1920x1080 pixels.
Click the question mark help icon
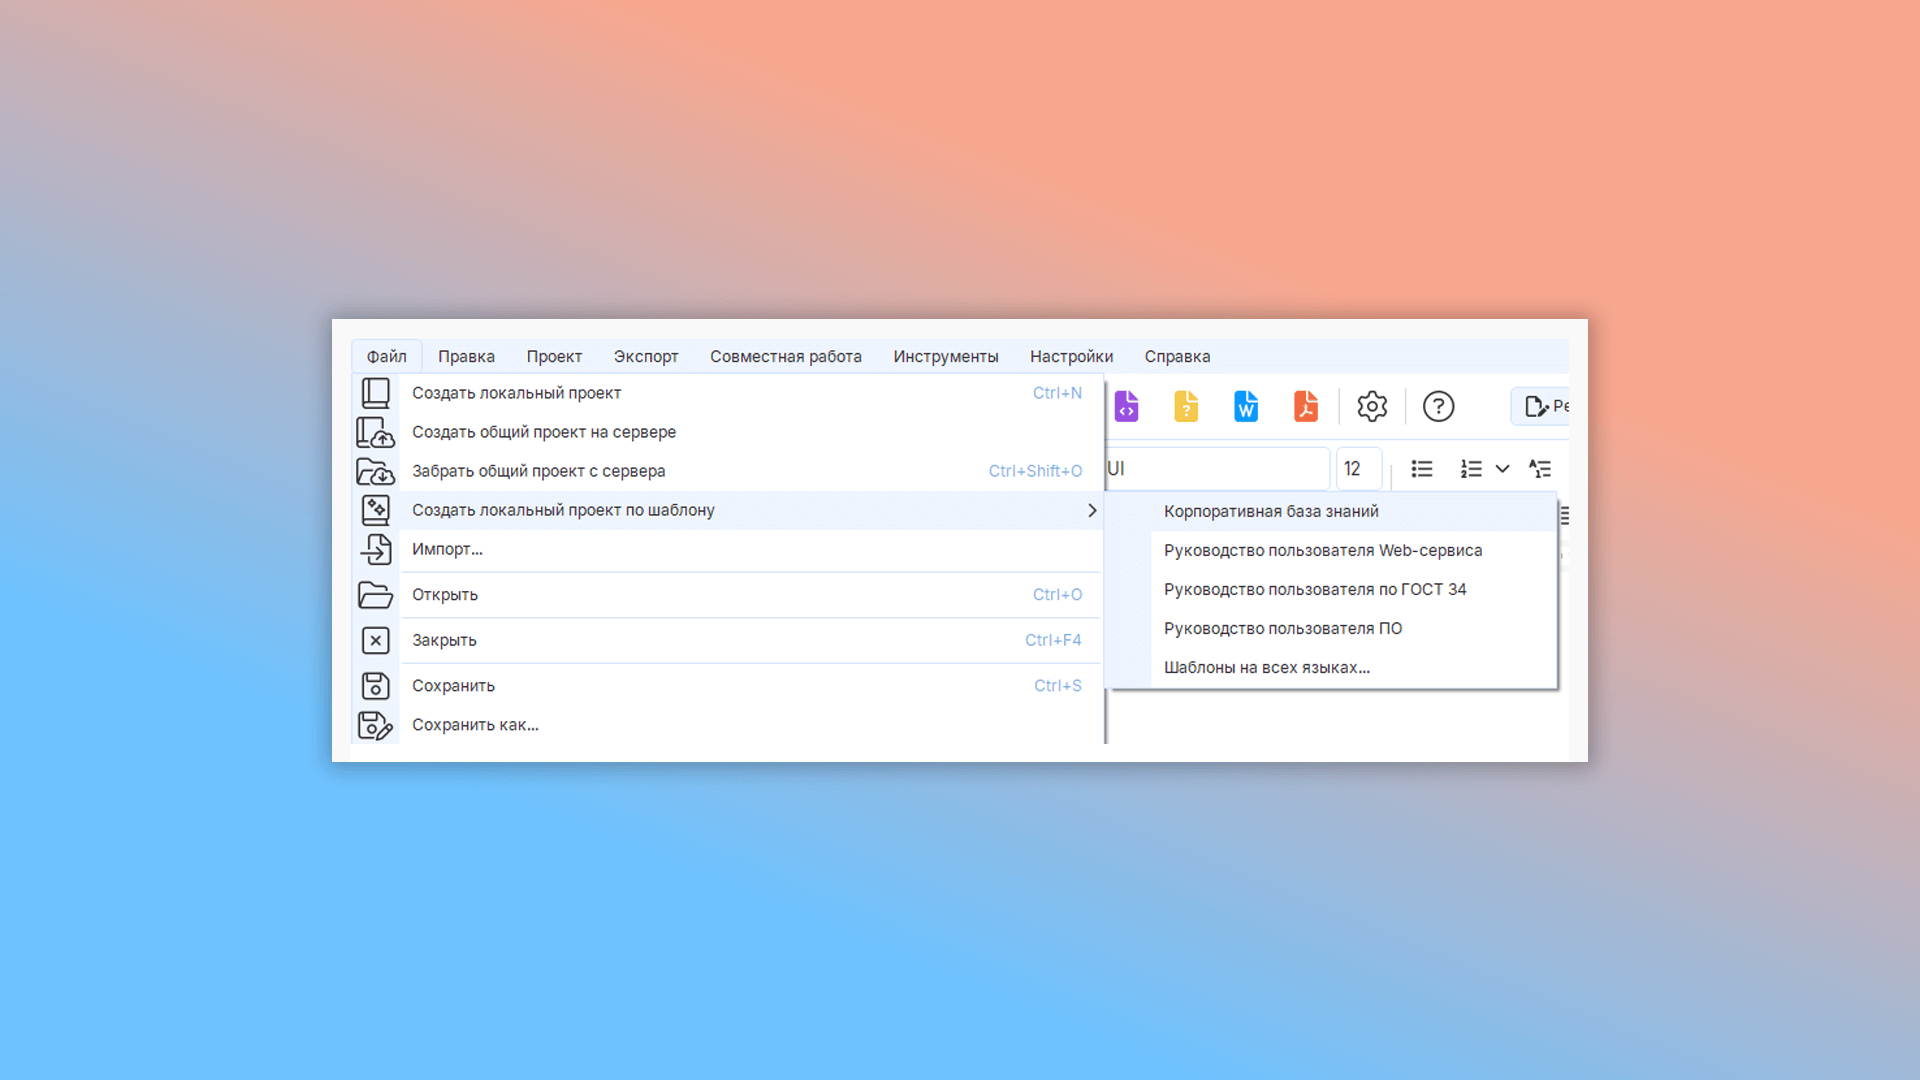click(1438, 406)
